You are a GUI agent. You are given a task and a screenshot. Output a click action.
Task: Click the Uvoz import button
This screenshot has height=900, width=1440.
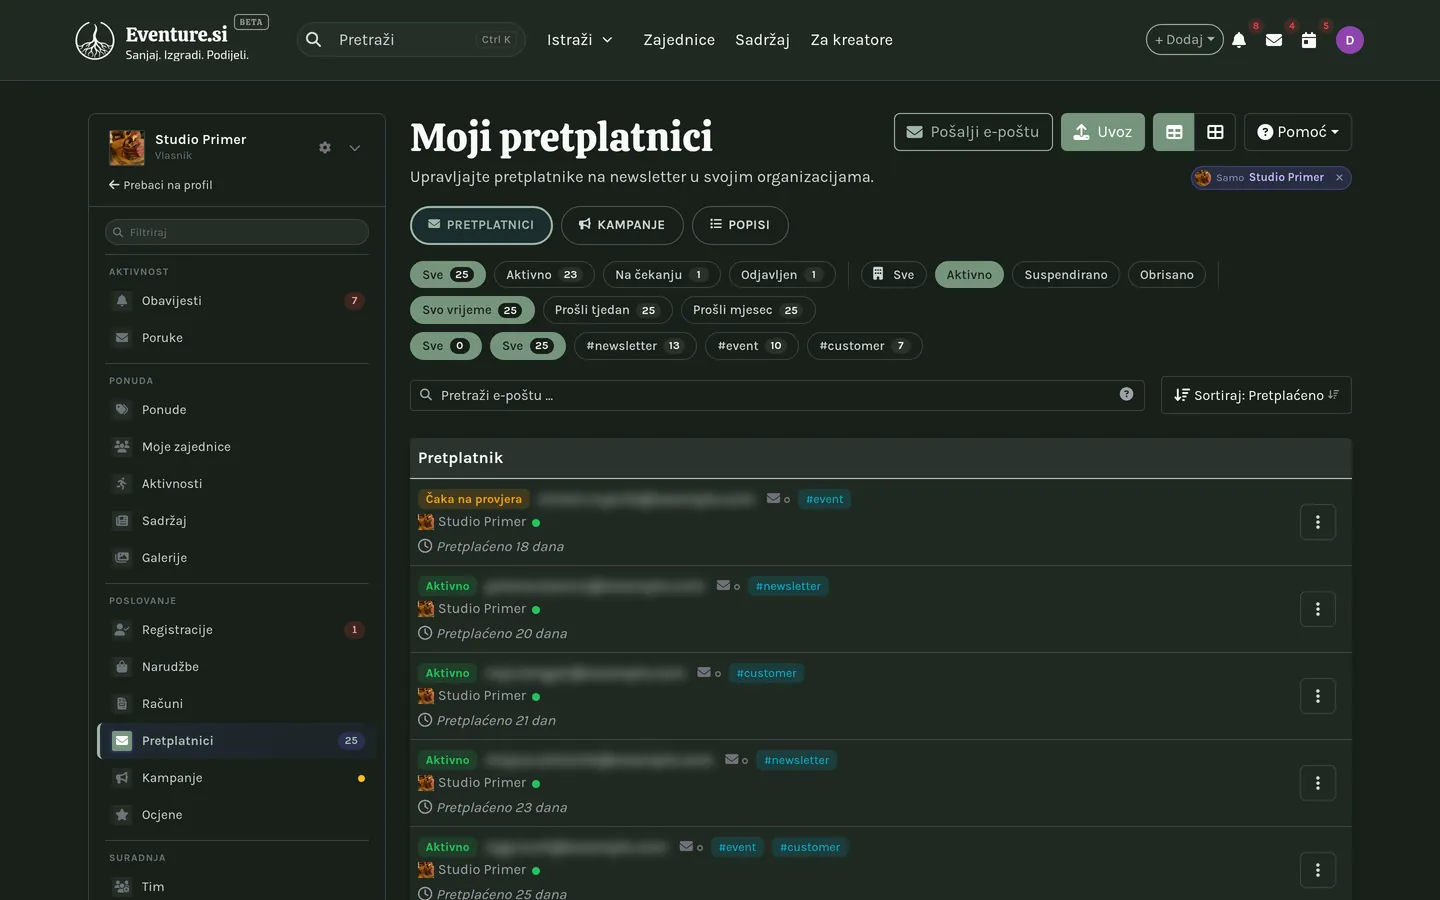click(x=1103, y=132)
